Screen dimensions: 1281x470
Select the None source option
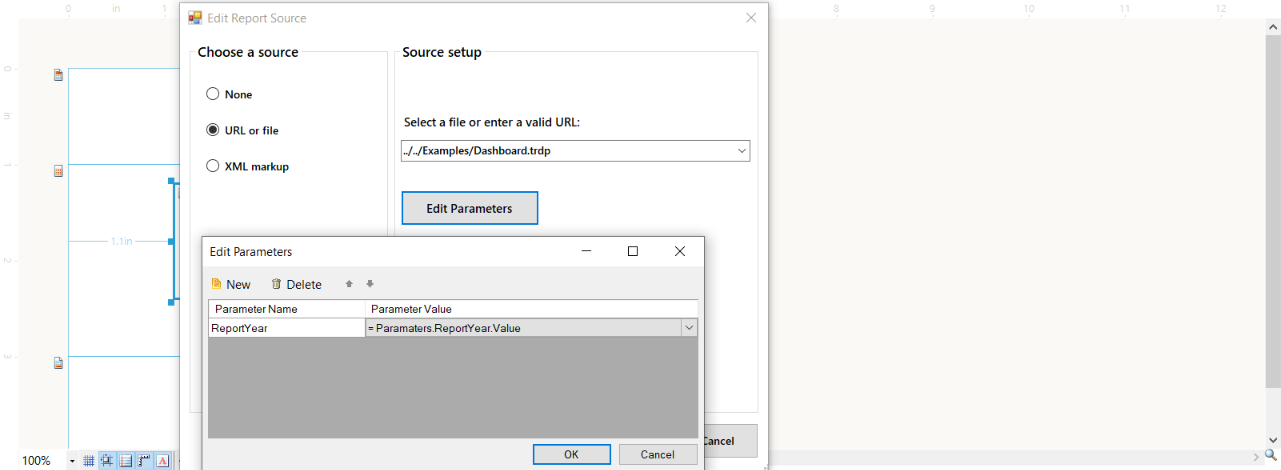tap(213, 94)
